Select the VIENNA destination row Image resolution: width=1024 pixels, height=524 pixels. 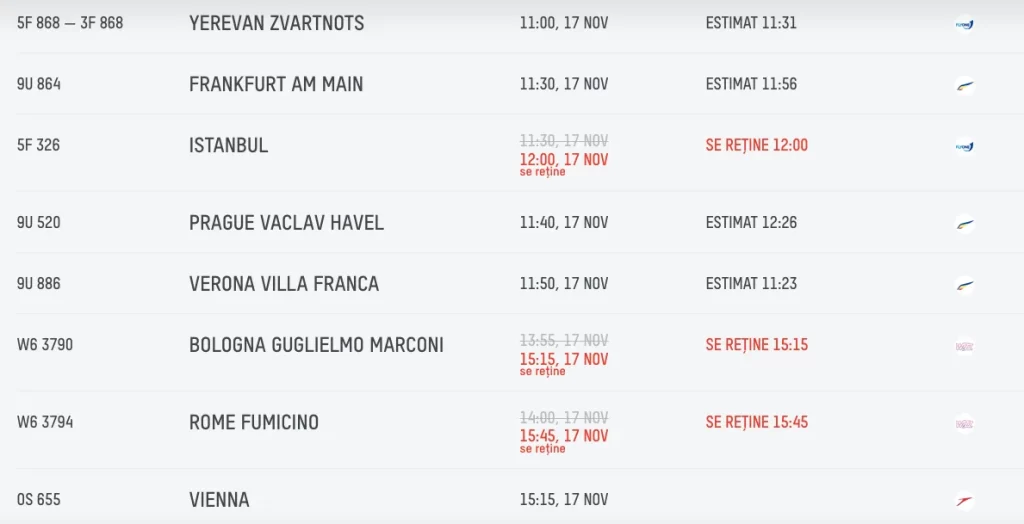click(219, 500)
